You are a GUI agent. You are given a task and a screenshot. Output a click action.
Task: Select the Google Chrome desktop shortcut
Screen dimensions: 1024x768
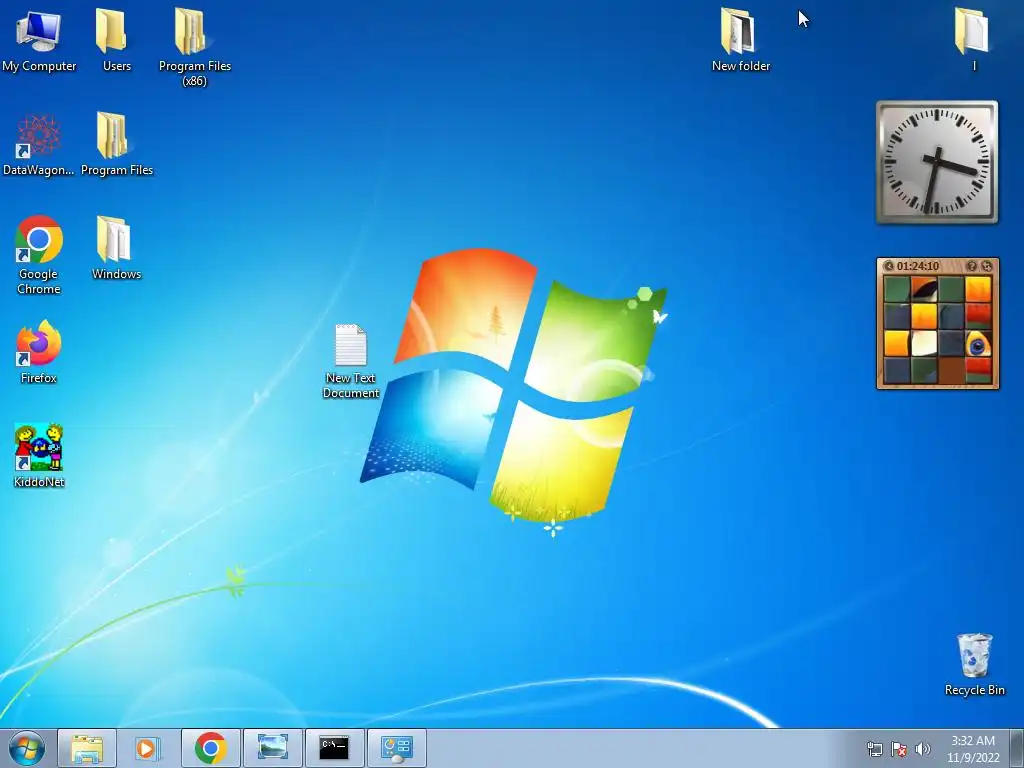pos(39,255)
